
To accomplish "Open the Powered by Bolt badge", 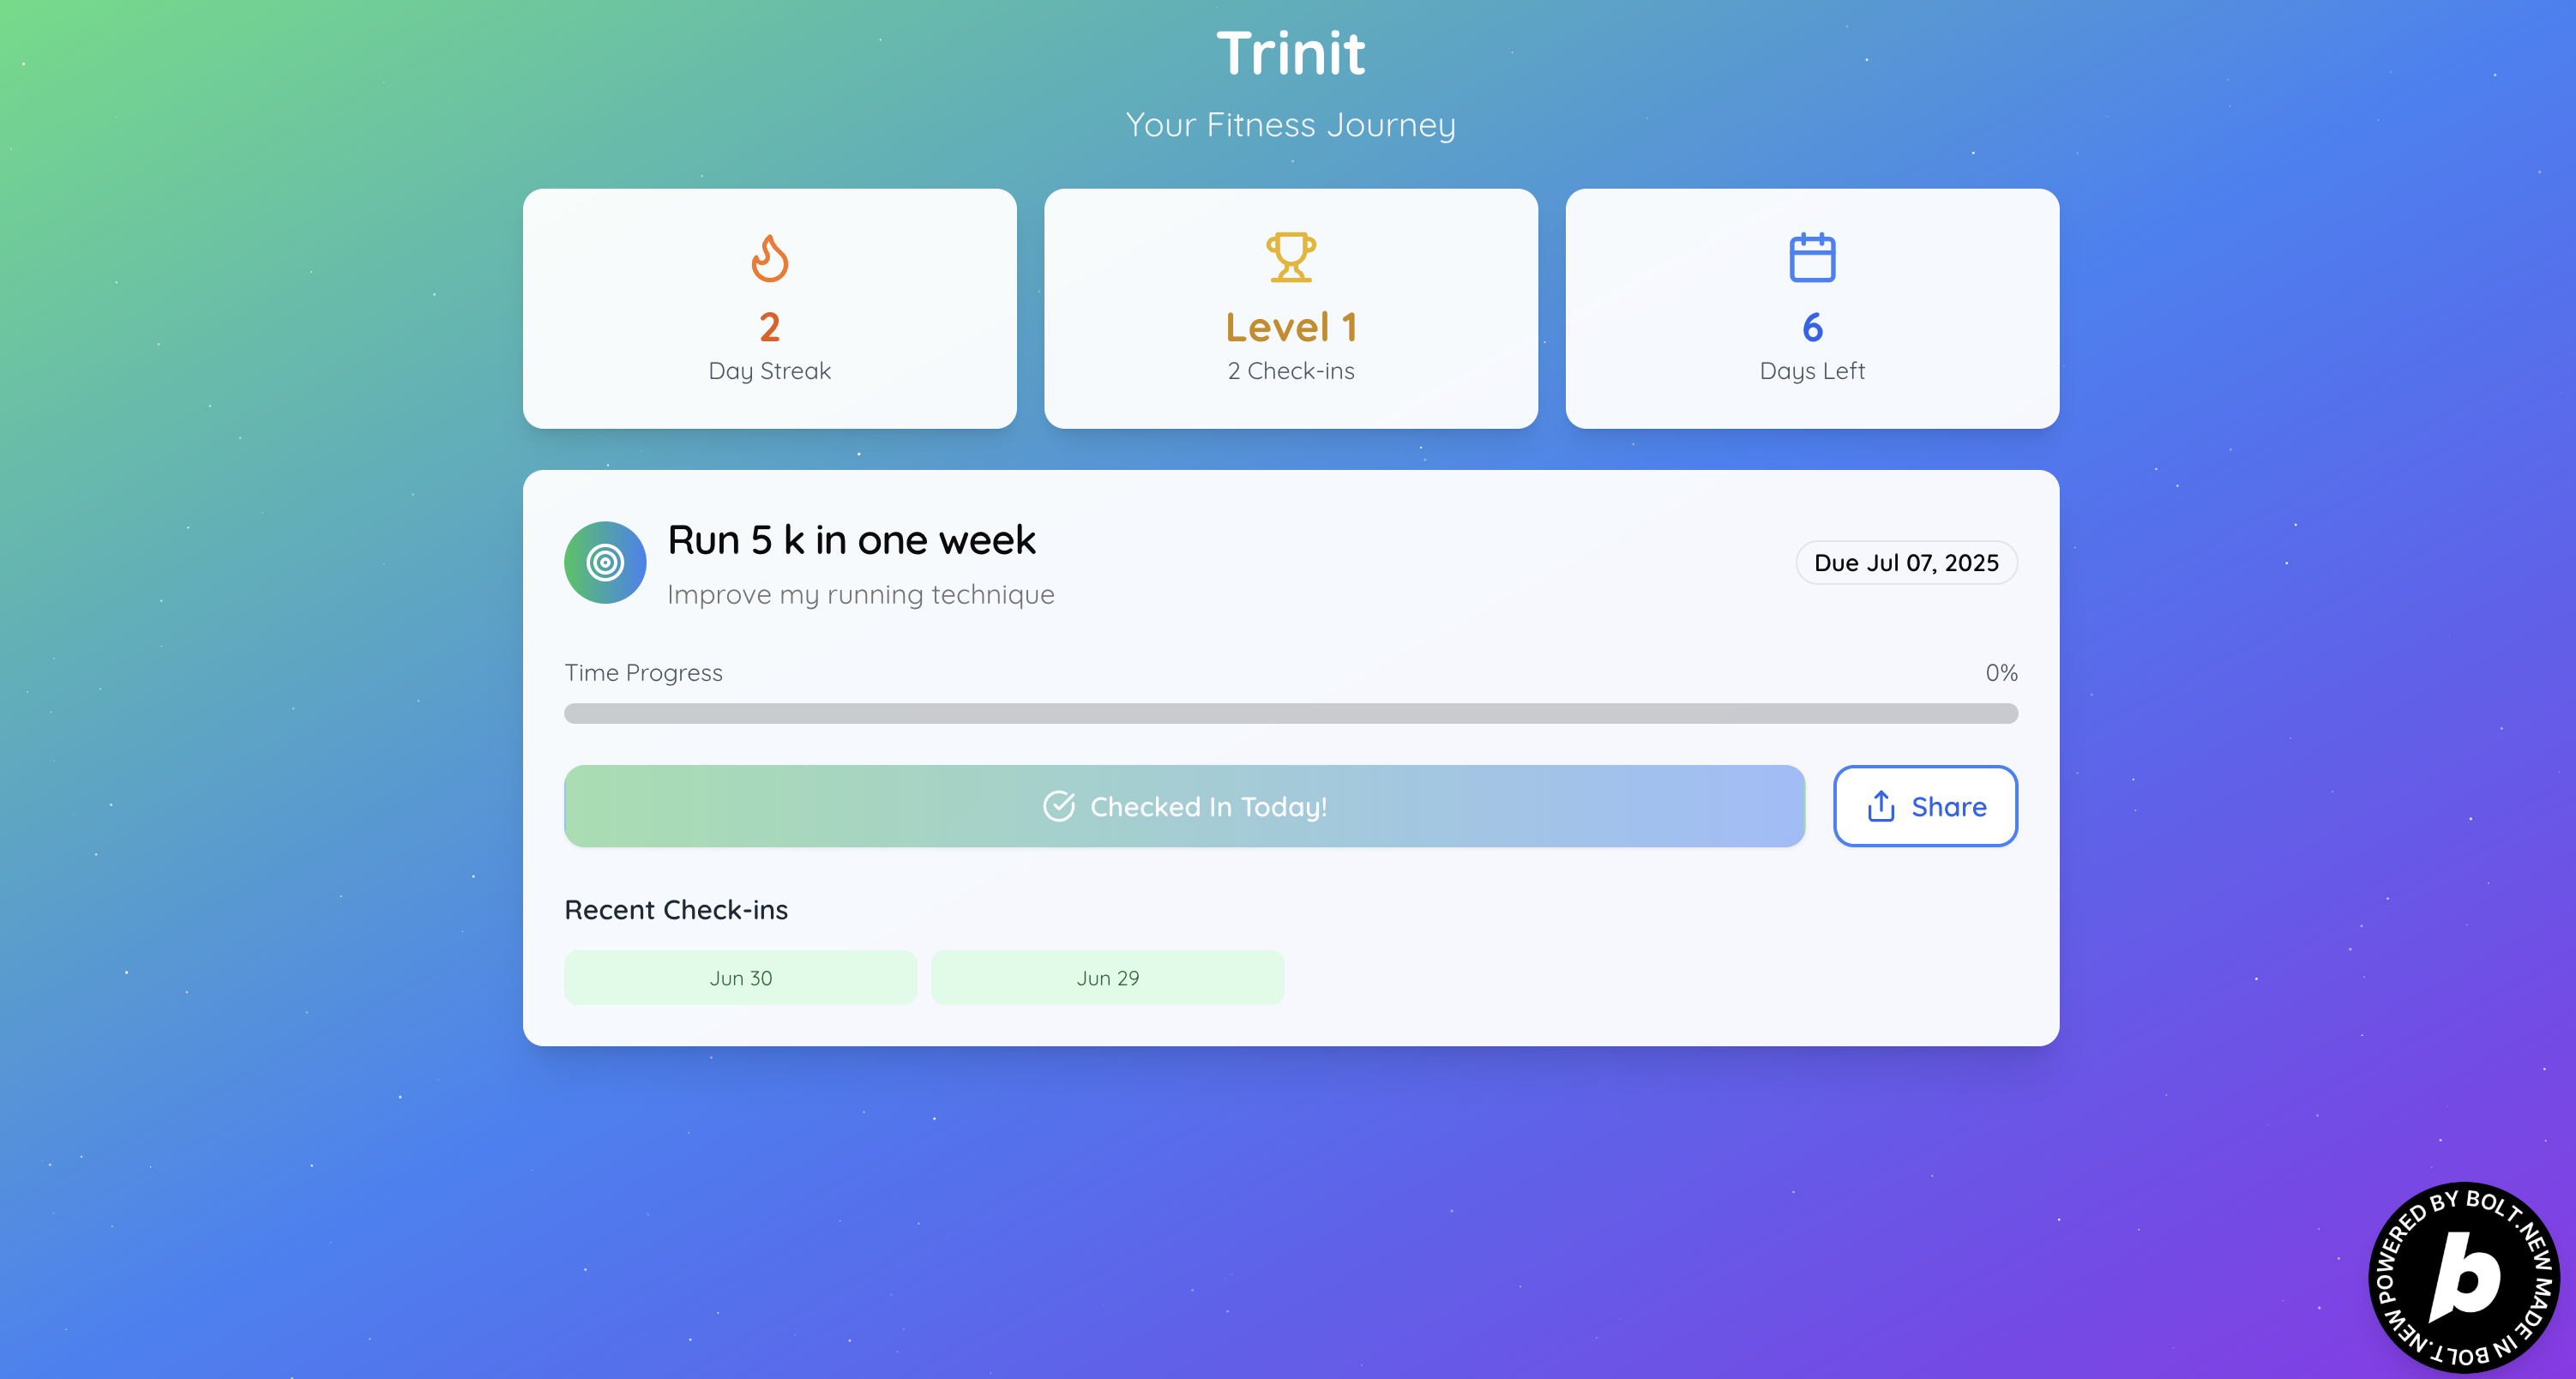I will click(x=2463, y=1277).
